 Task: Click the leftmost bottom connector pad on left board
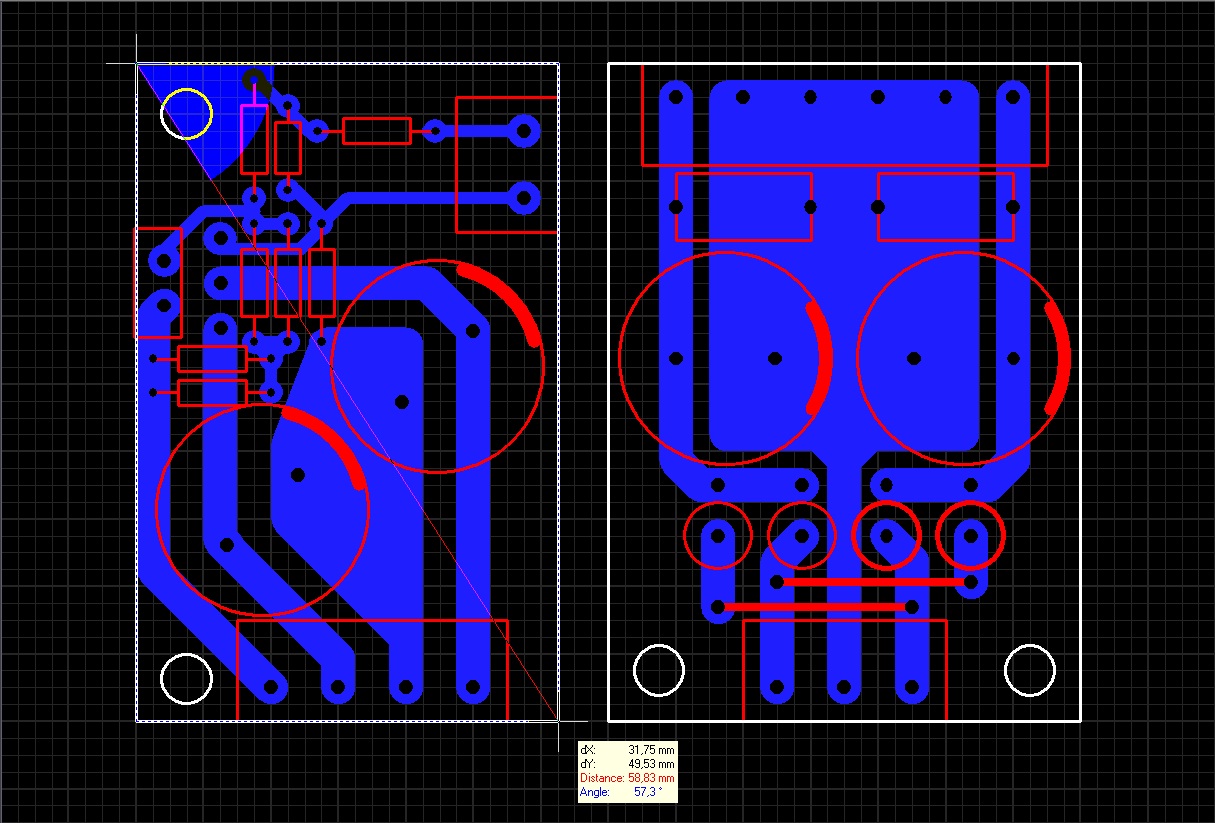click(x=271, y=688)
